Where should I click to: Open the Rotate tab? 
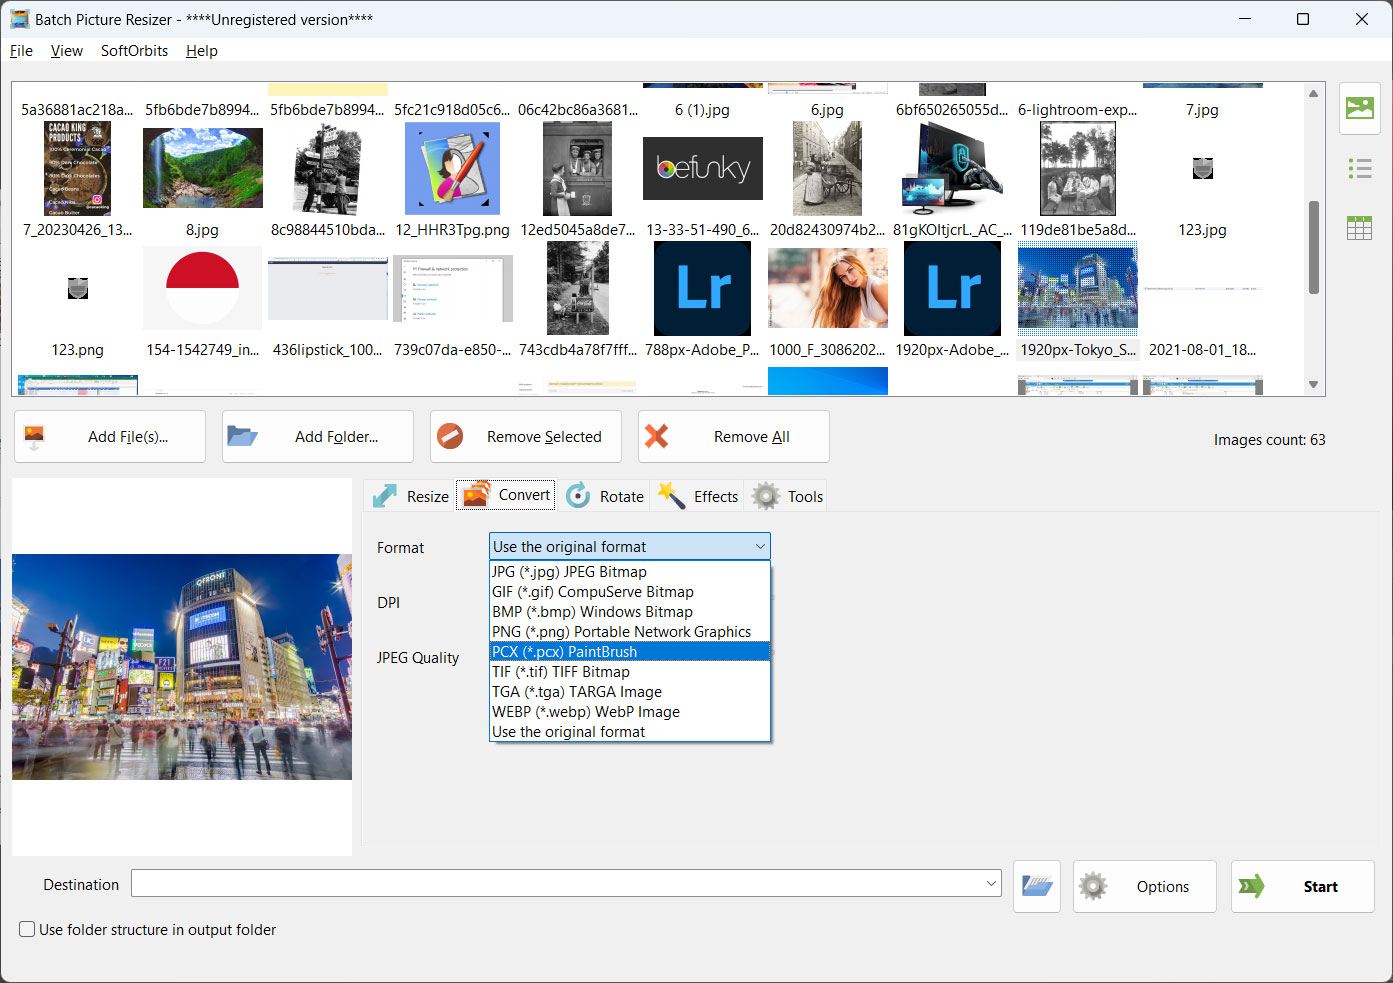click(605, 496)
